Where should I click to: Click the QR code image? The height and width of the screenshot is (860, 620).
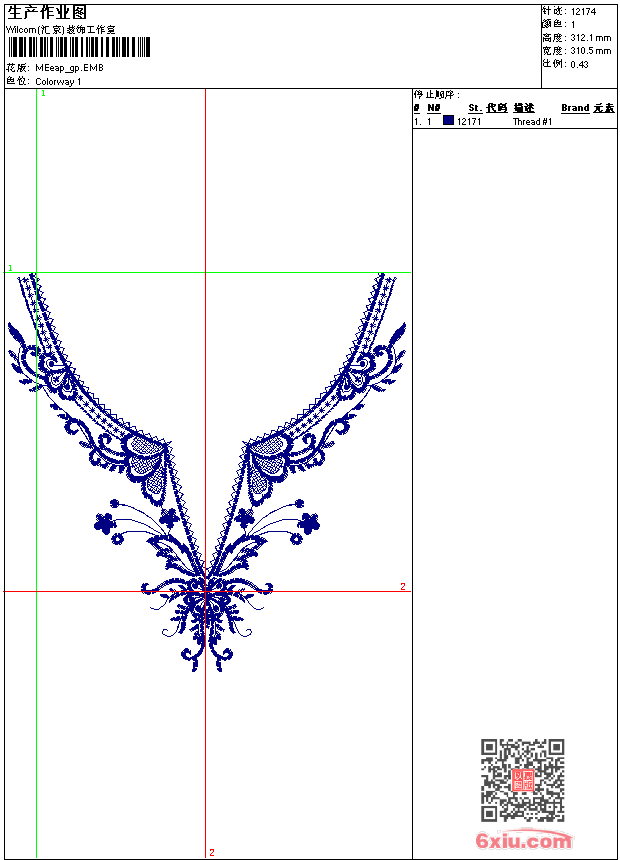click(x=522, y=780)
